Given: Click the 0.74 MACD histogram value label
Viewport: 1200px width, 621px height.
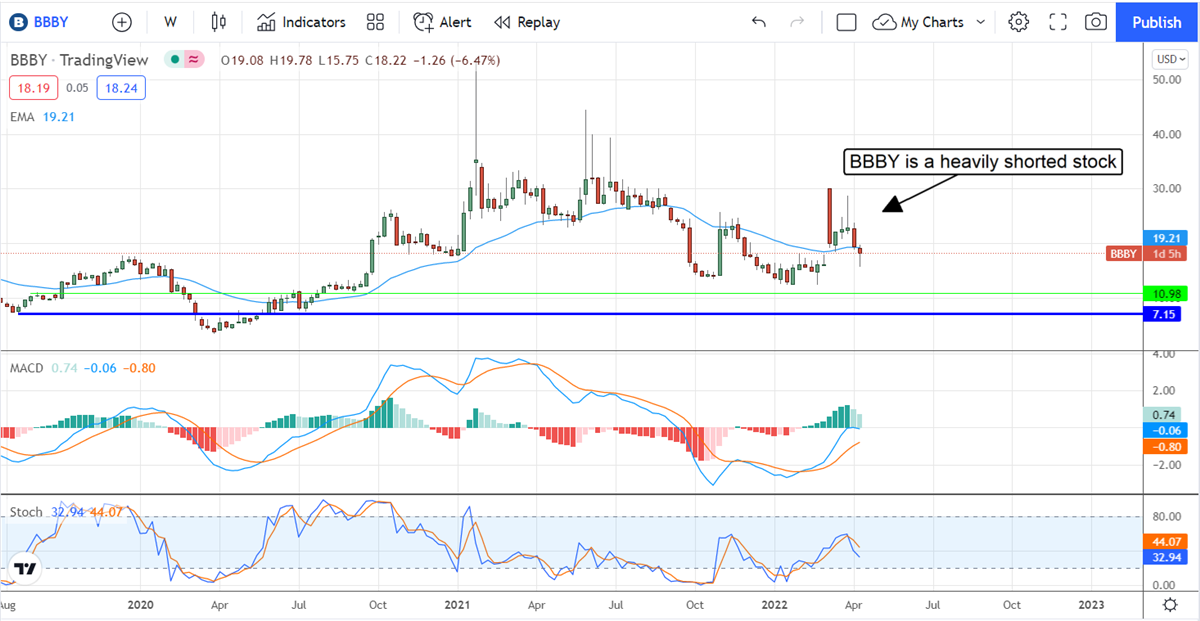Looking at the screenshot, I should tap(1163, 414).
